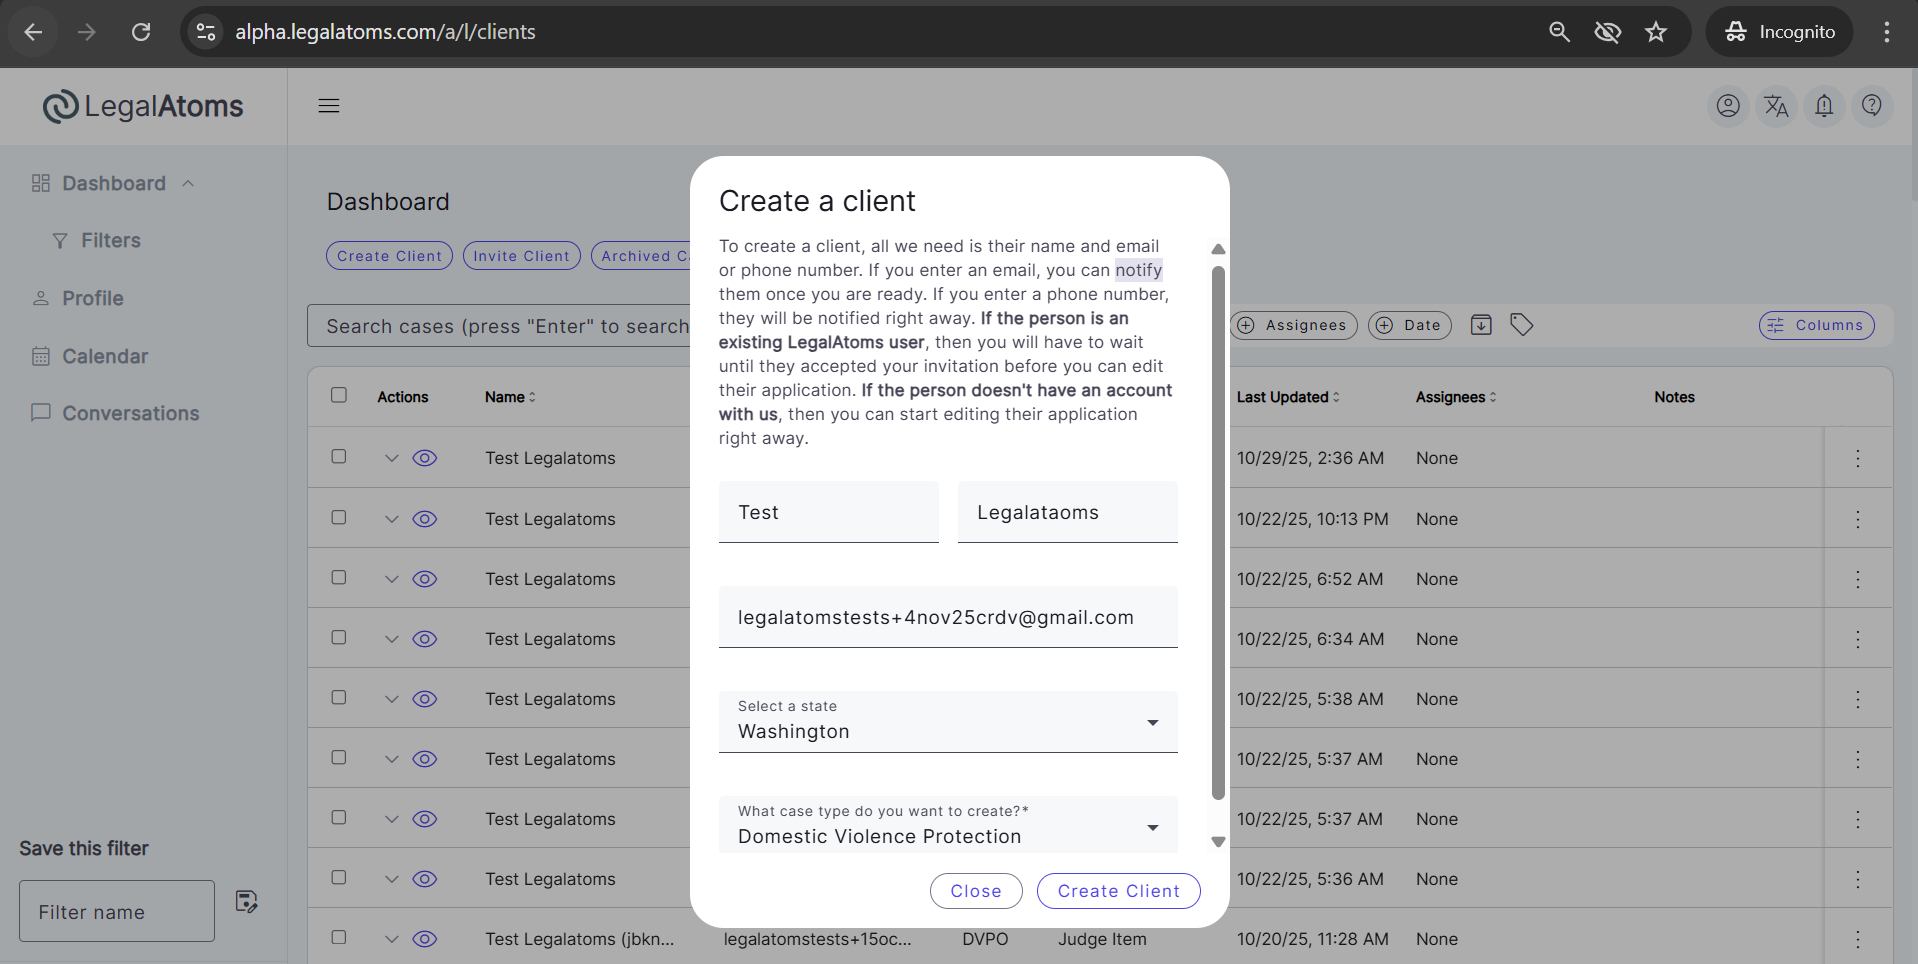Click the Close button in dialog
Image resolution: width=1918 pixels, height=964 pixels.
click(975, 891)
